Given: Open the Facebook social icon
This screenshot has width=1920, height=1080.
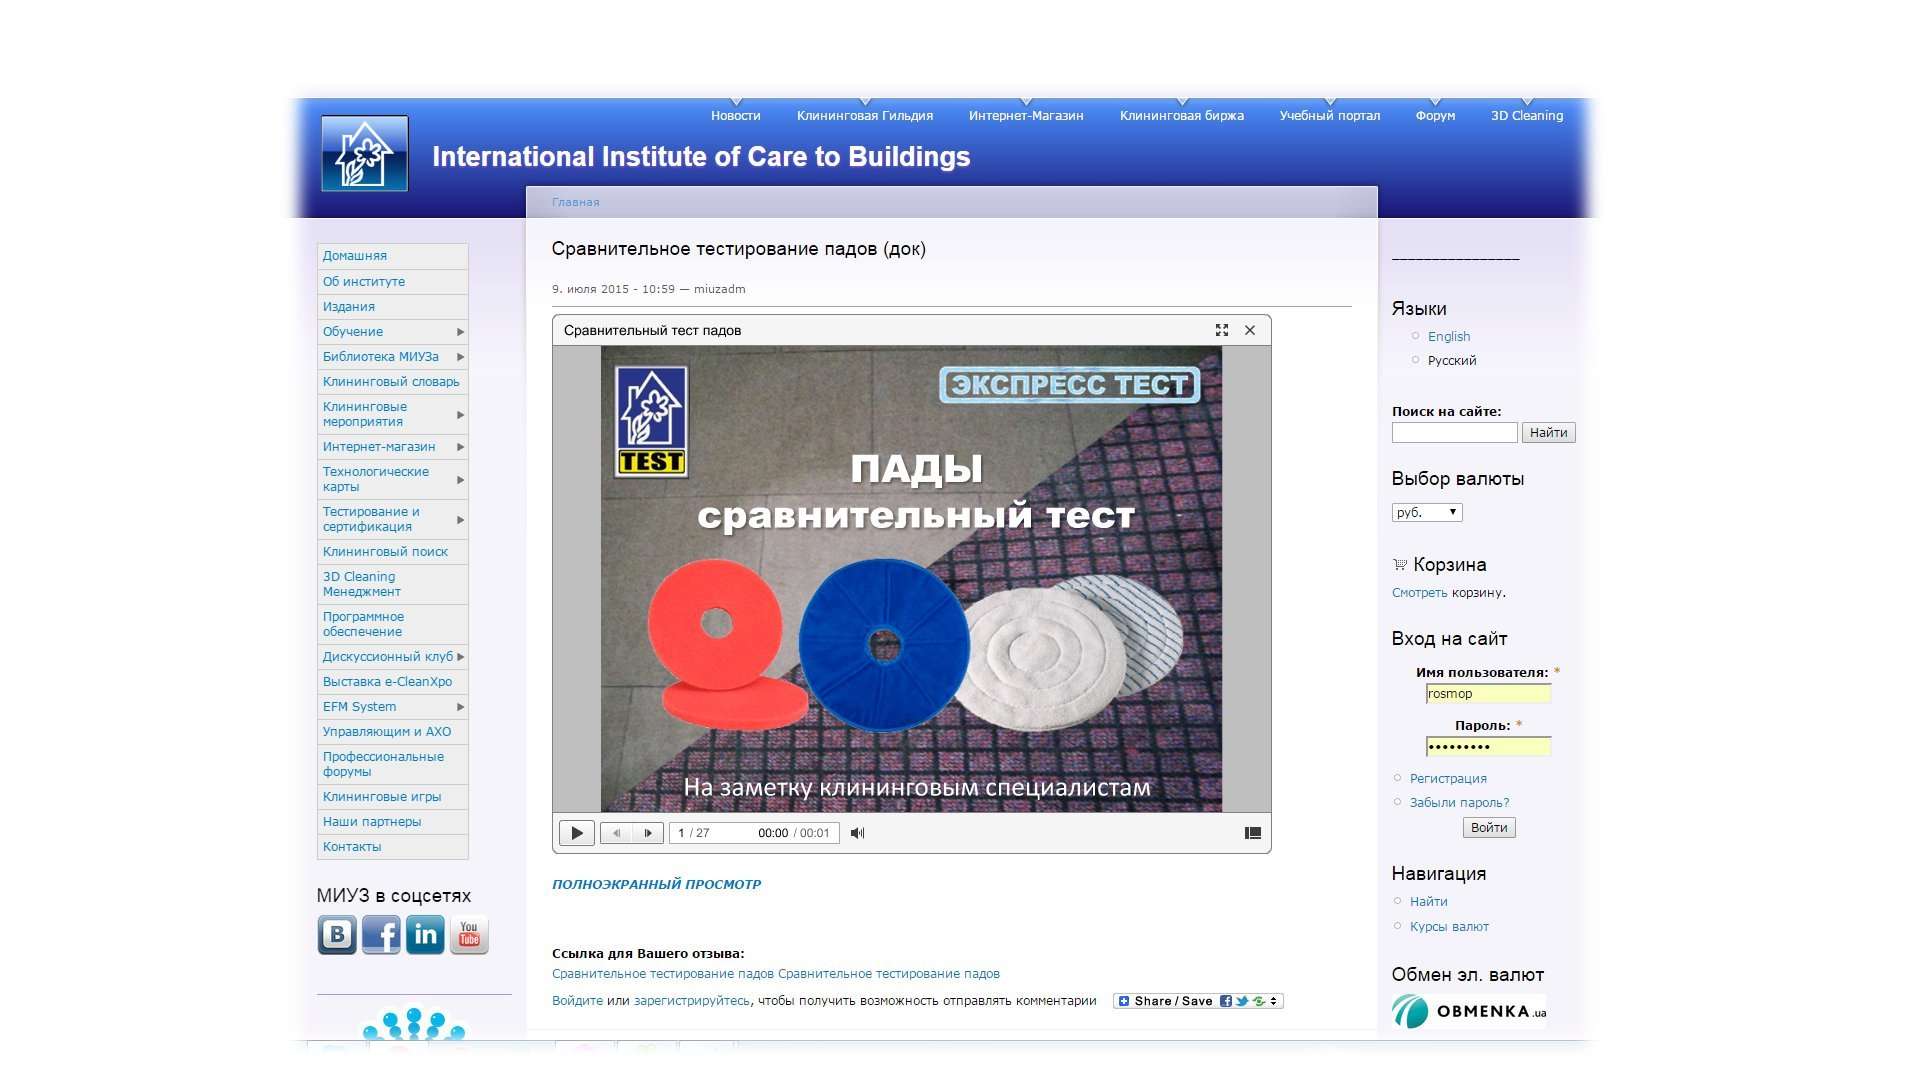Looking at the screenshot, I should [x=381, y=935].
